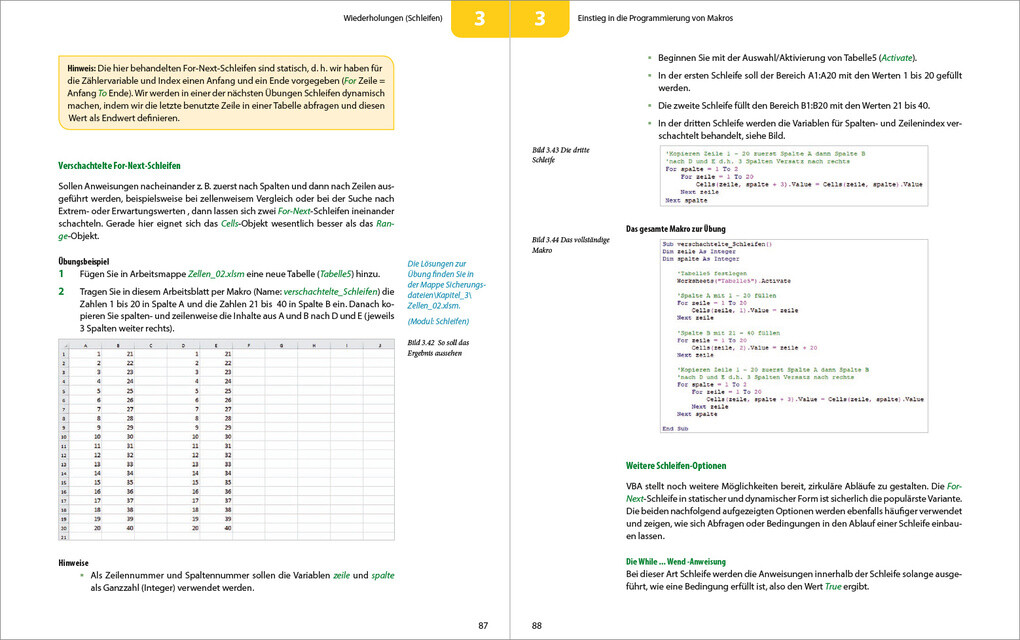Click the caption 'Bild 3.43 Die dritte Schleife'

[561, 155]
